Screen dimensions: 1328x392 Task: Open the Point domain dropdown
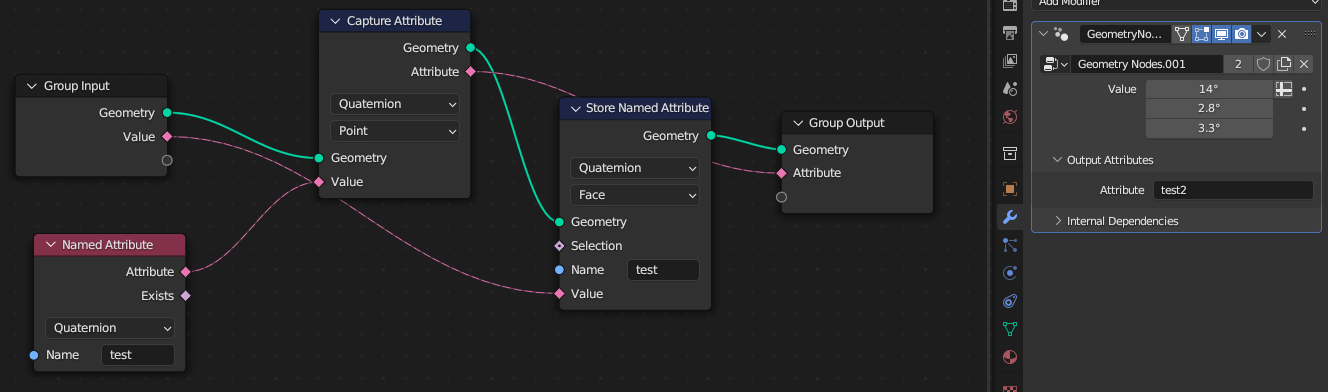click(395, 131)
